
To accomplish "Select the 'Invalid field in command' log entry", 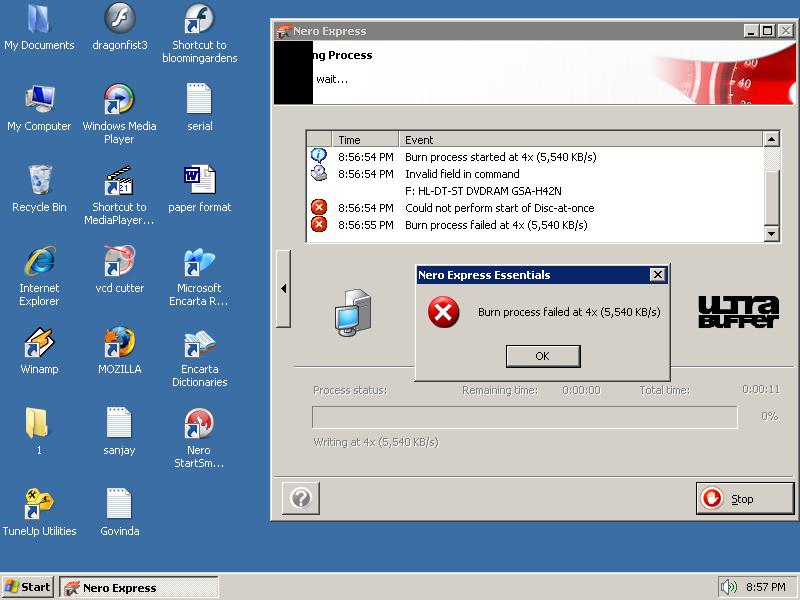I will [x=535, y=174].
